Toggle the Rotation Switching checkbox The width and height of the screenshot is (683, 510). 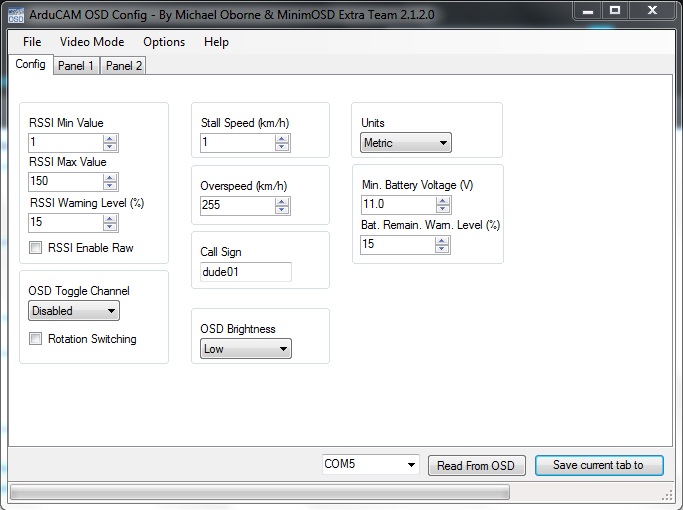[35, 338]
